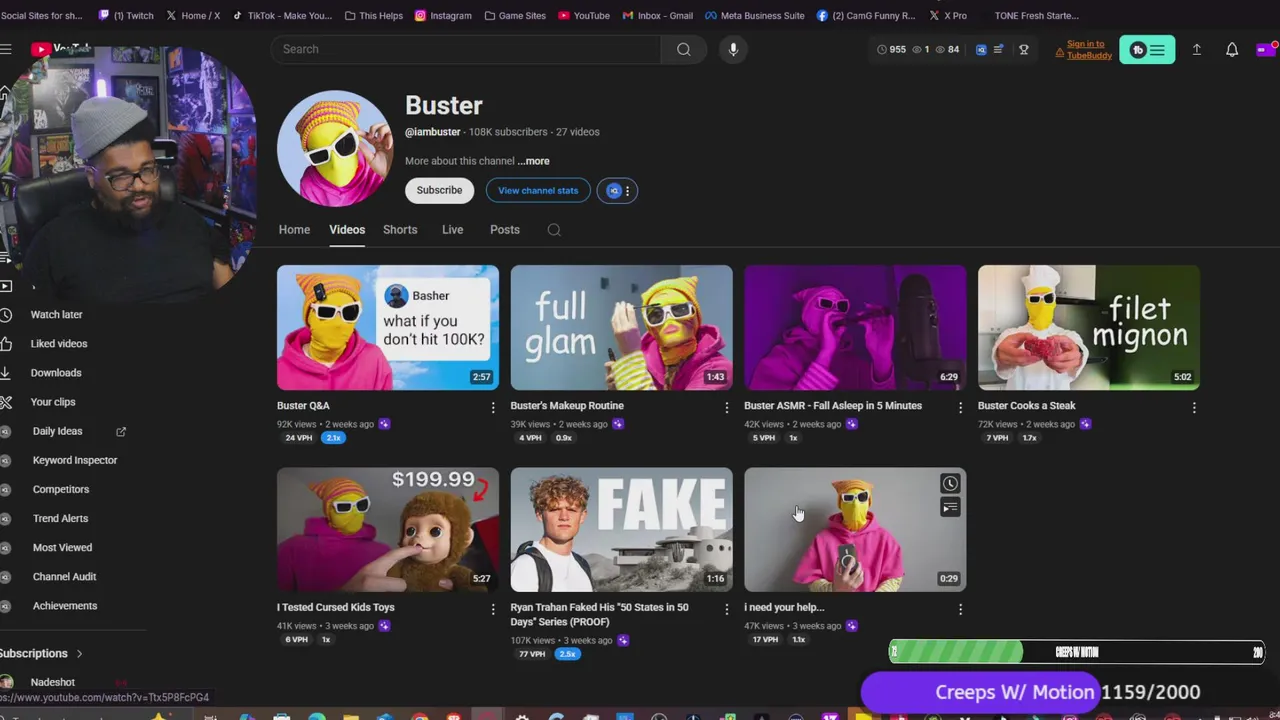The image size is (1280, 720).
Task: Open YouTube notifications bell
Action: 1232,49
